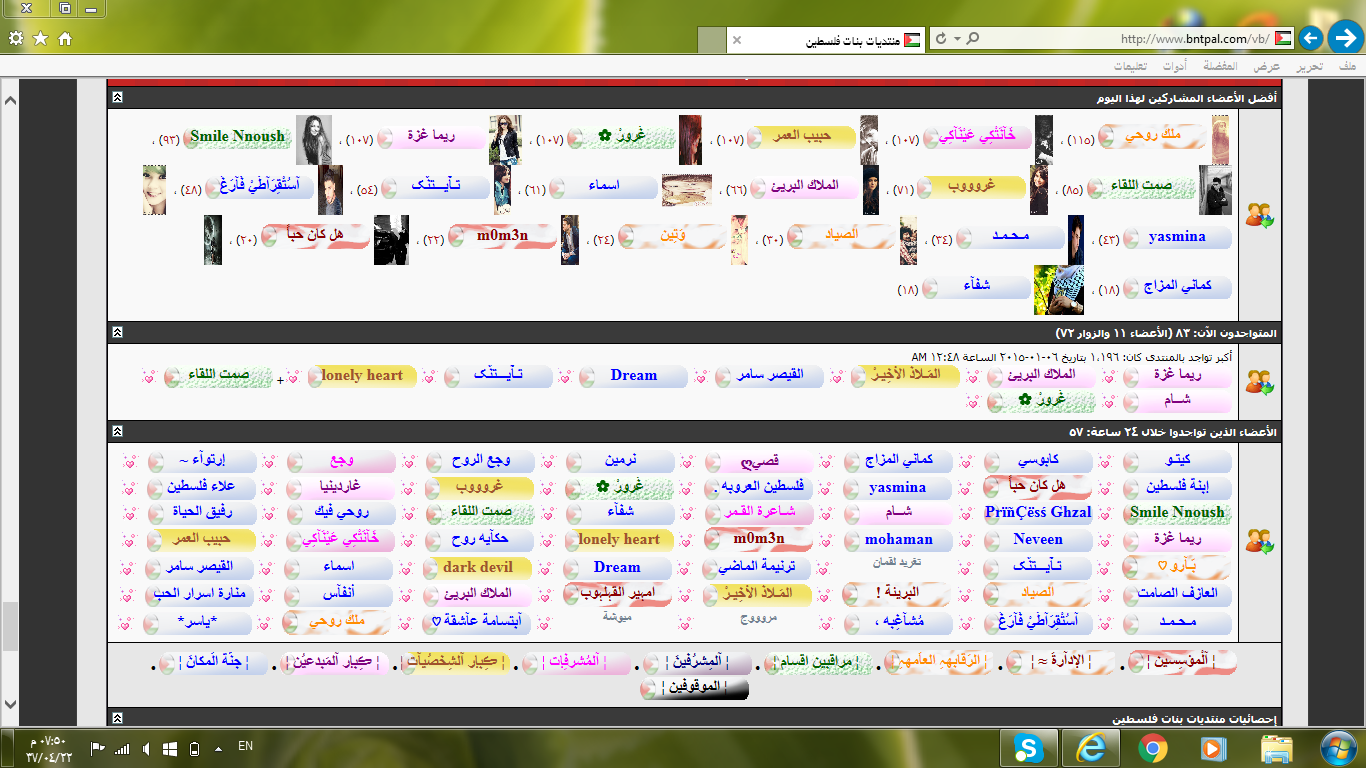
Task: Open وتين's profile in top participants
Action: [673, 237]
